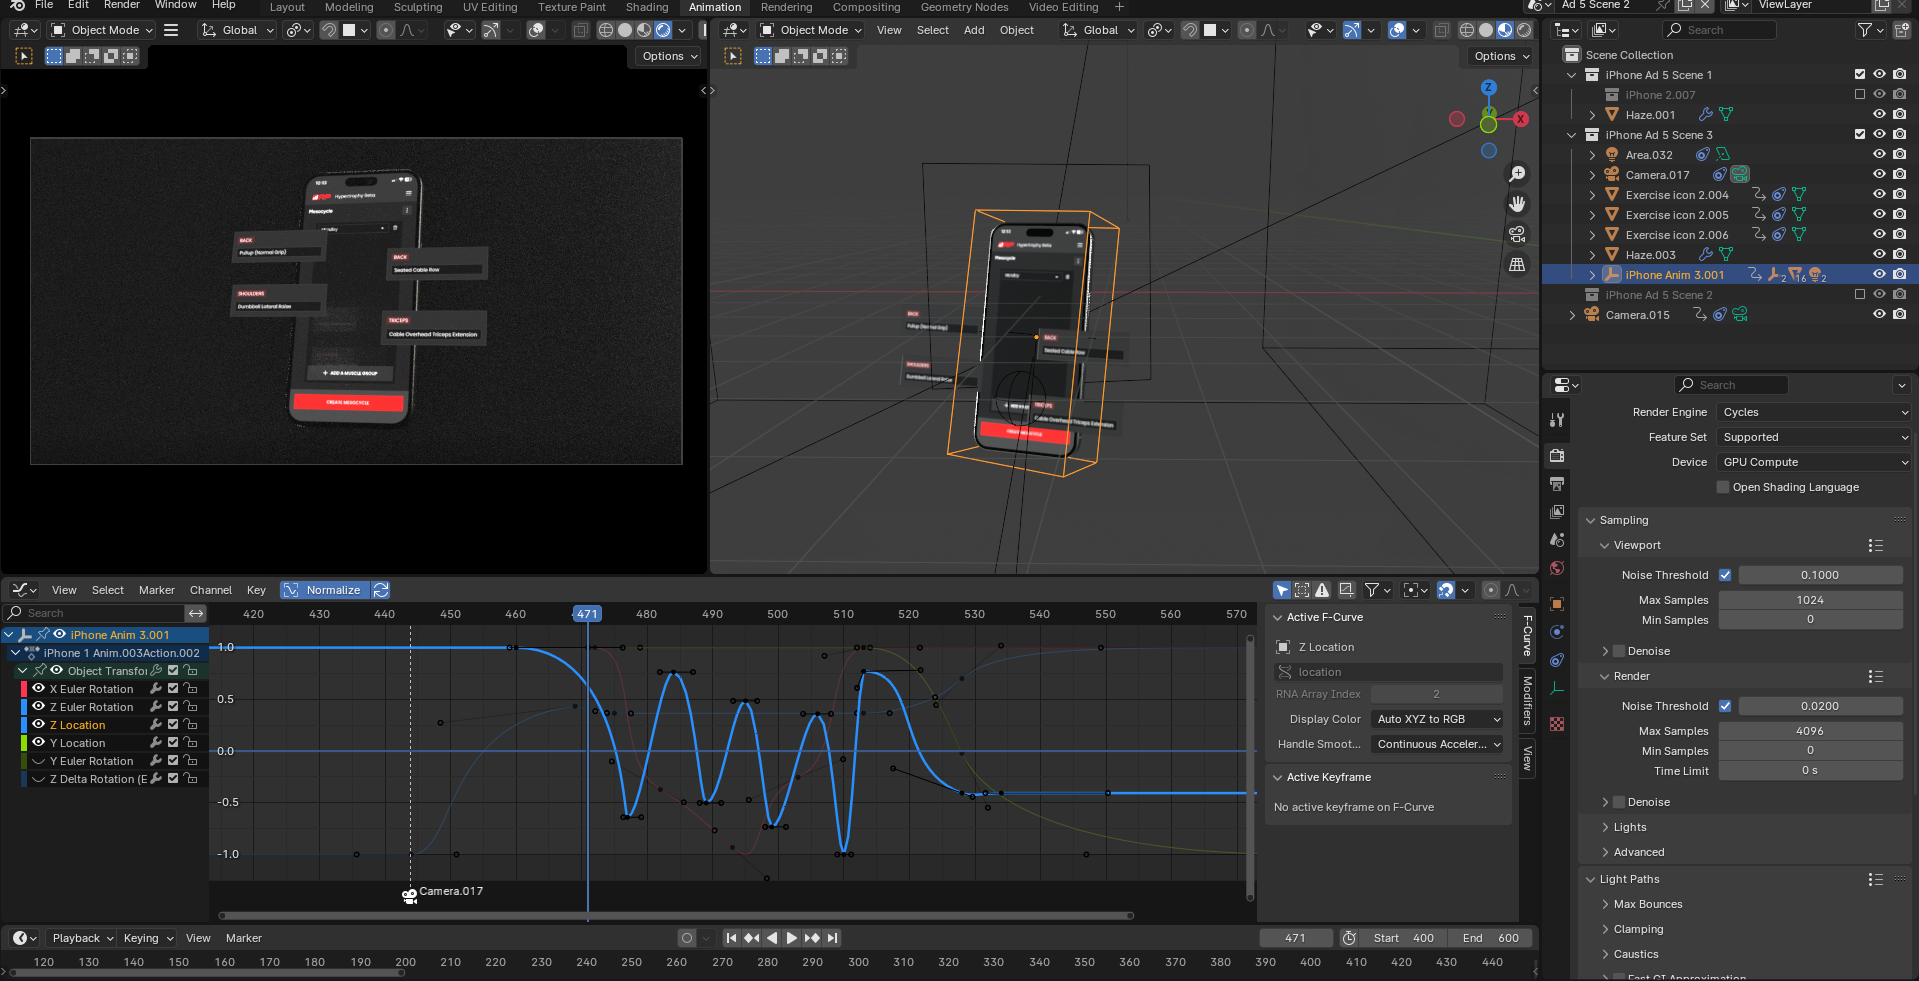The image size is (1919, 981).
Task: Open the Animation workspace tab
Action: click(715, 7)
